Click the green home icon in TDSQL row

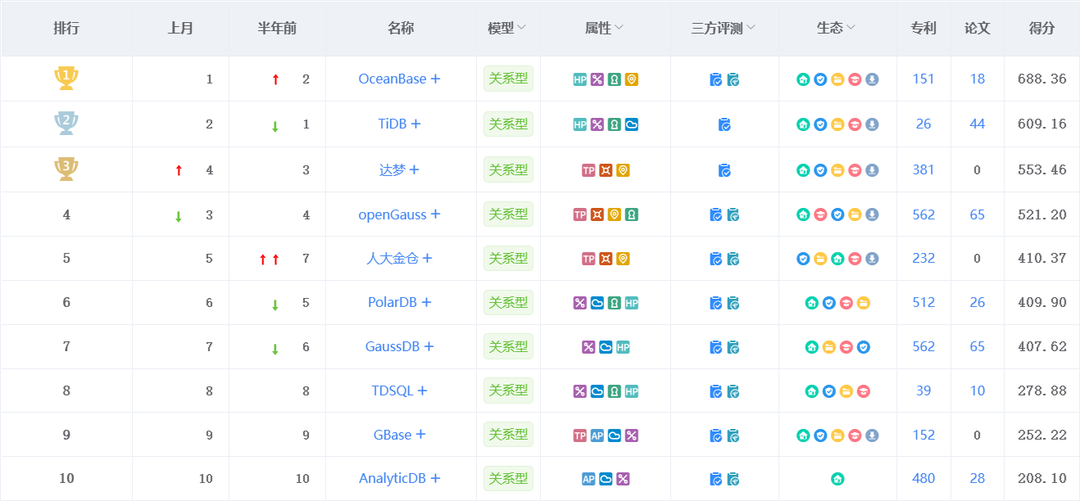click(812, 391)
